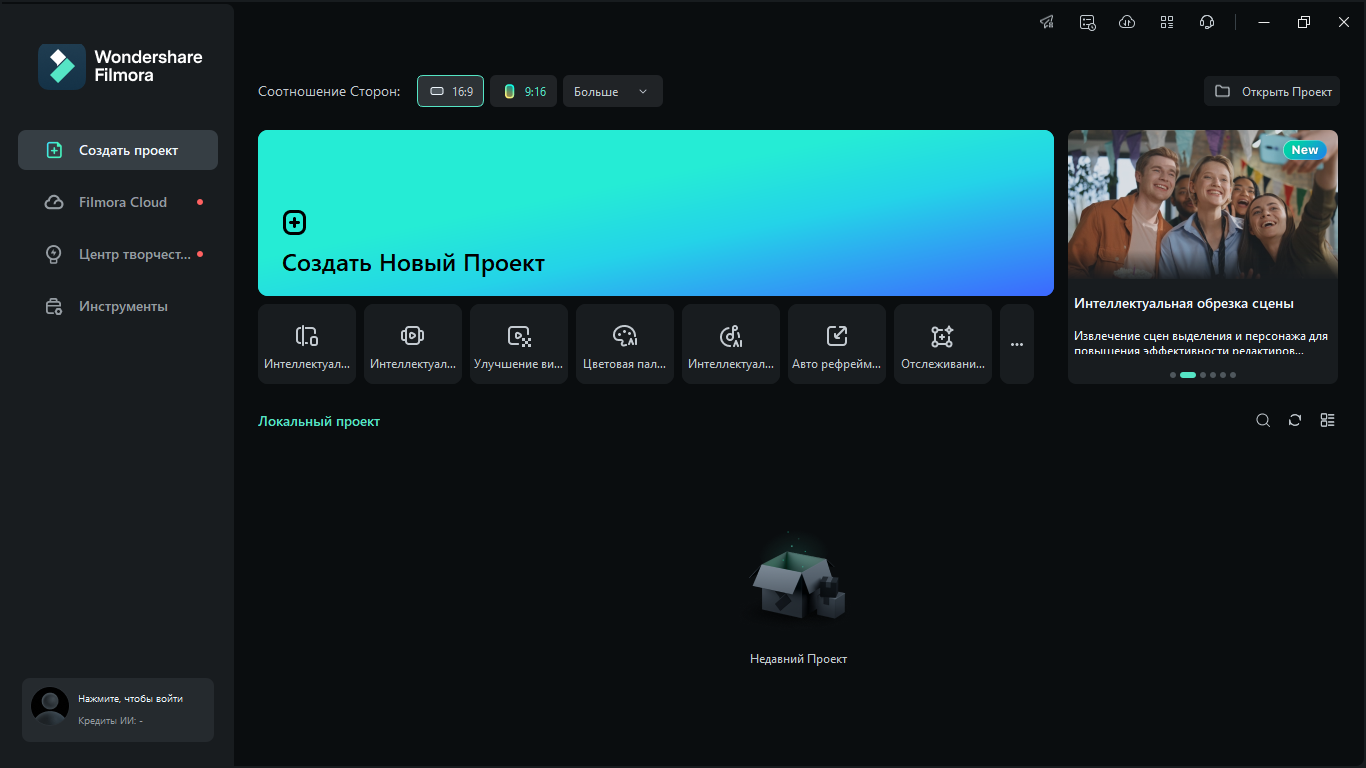Click the promo banner thumbnail image
Viewport: 1366px width, 768px height.
[1202, 205]
